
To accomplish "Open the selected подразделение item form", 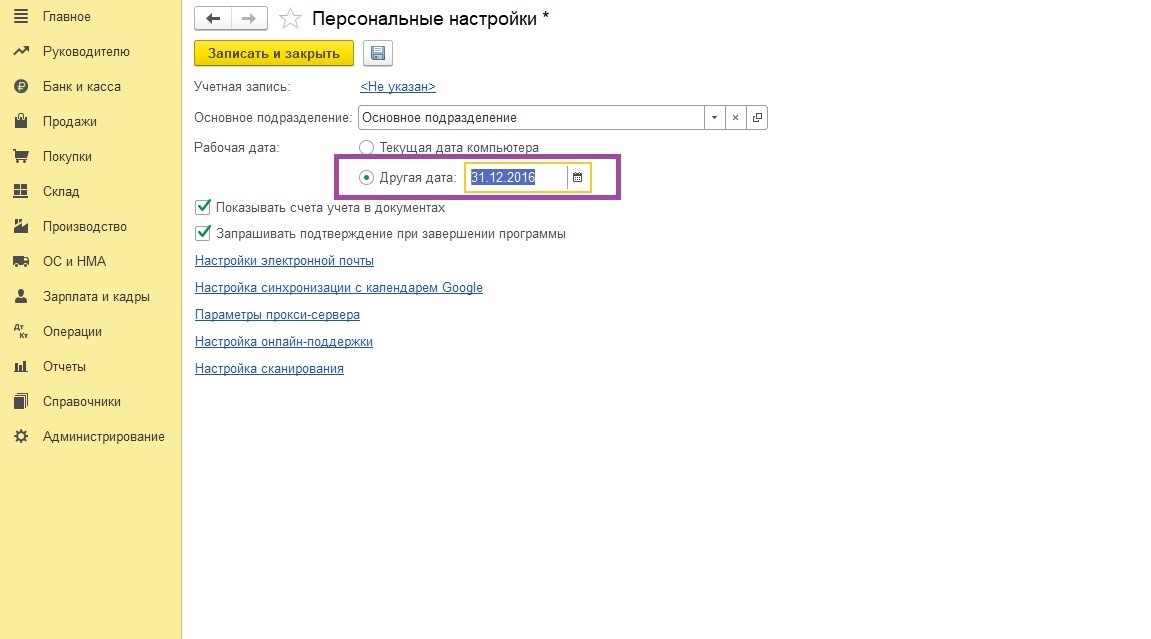I will pos(757,118).
